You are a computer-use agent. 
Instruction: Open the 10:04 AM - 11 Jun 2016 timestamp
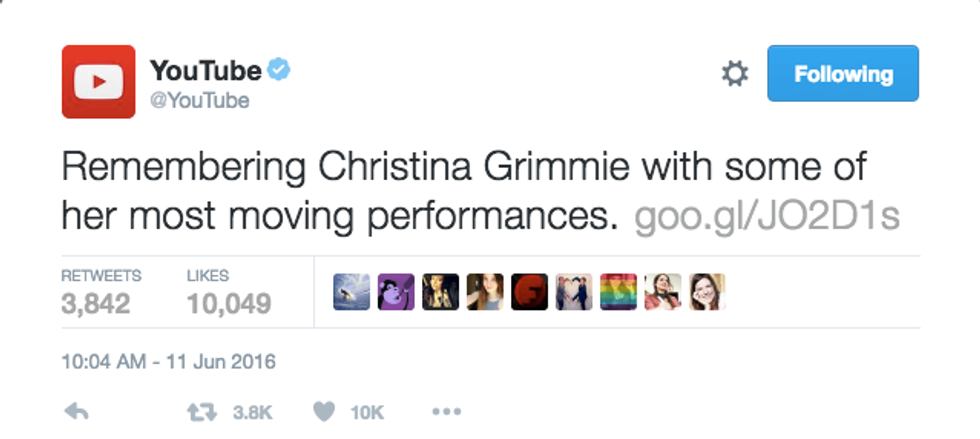[x=168, y=360]
